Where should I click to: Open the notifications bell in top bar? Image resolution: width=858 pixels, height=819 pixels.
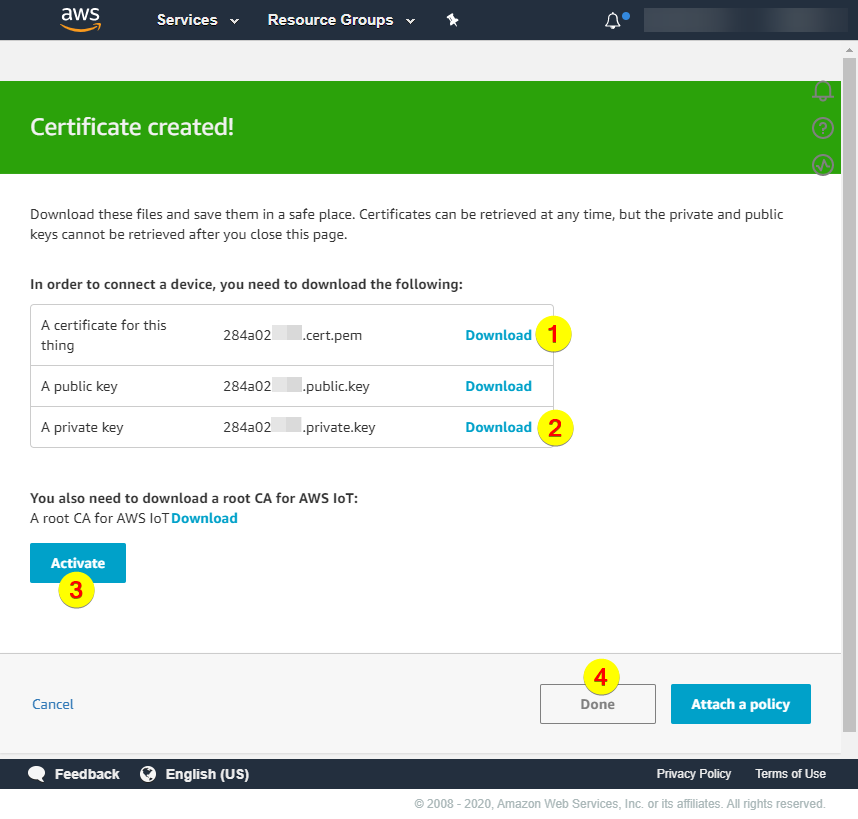click(613, 21)
